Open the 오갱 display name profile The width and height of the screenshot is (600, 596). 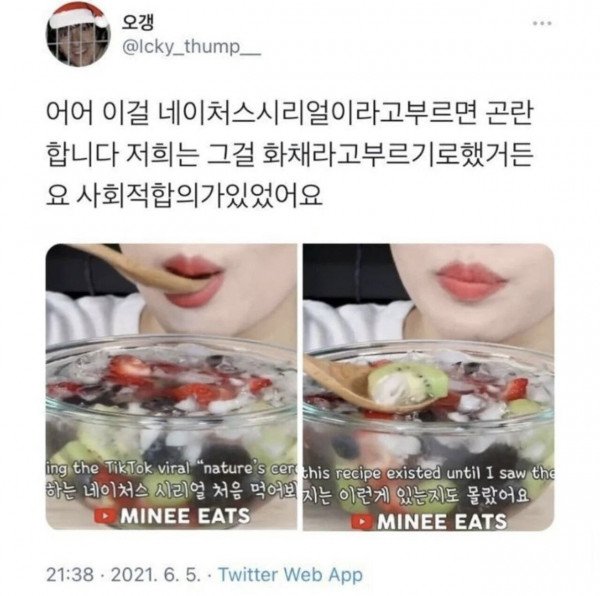click(x=138, y=23)
